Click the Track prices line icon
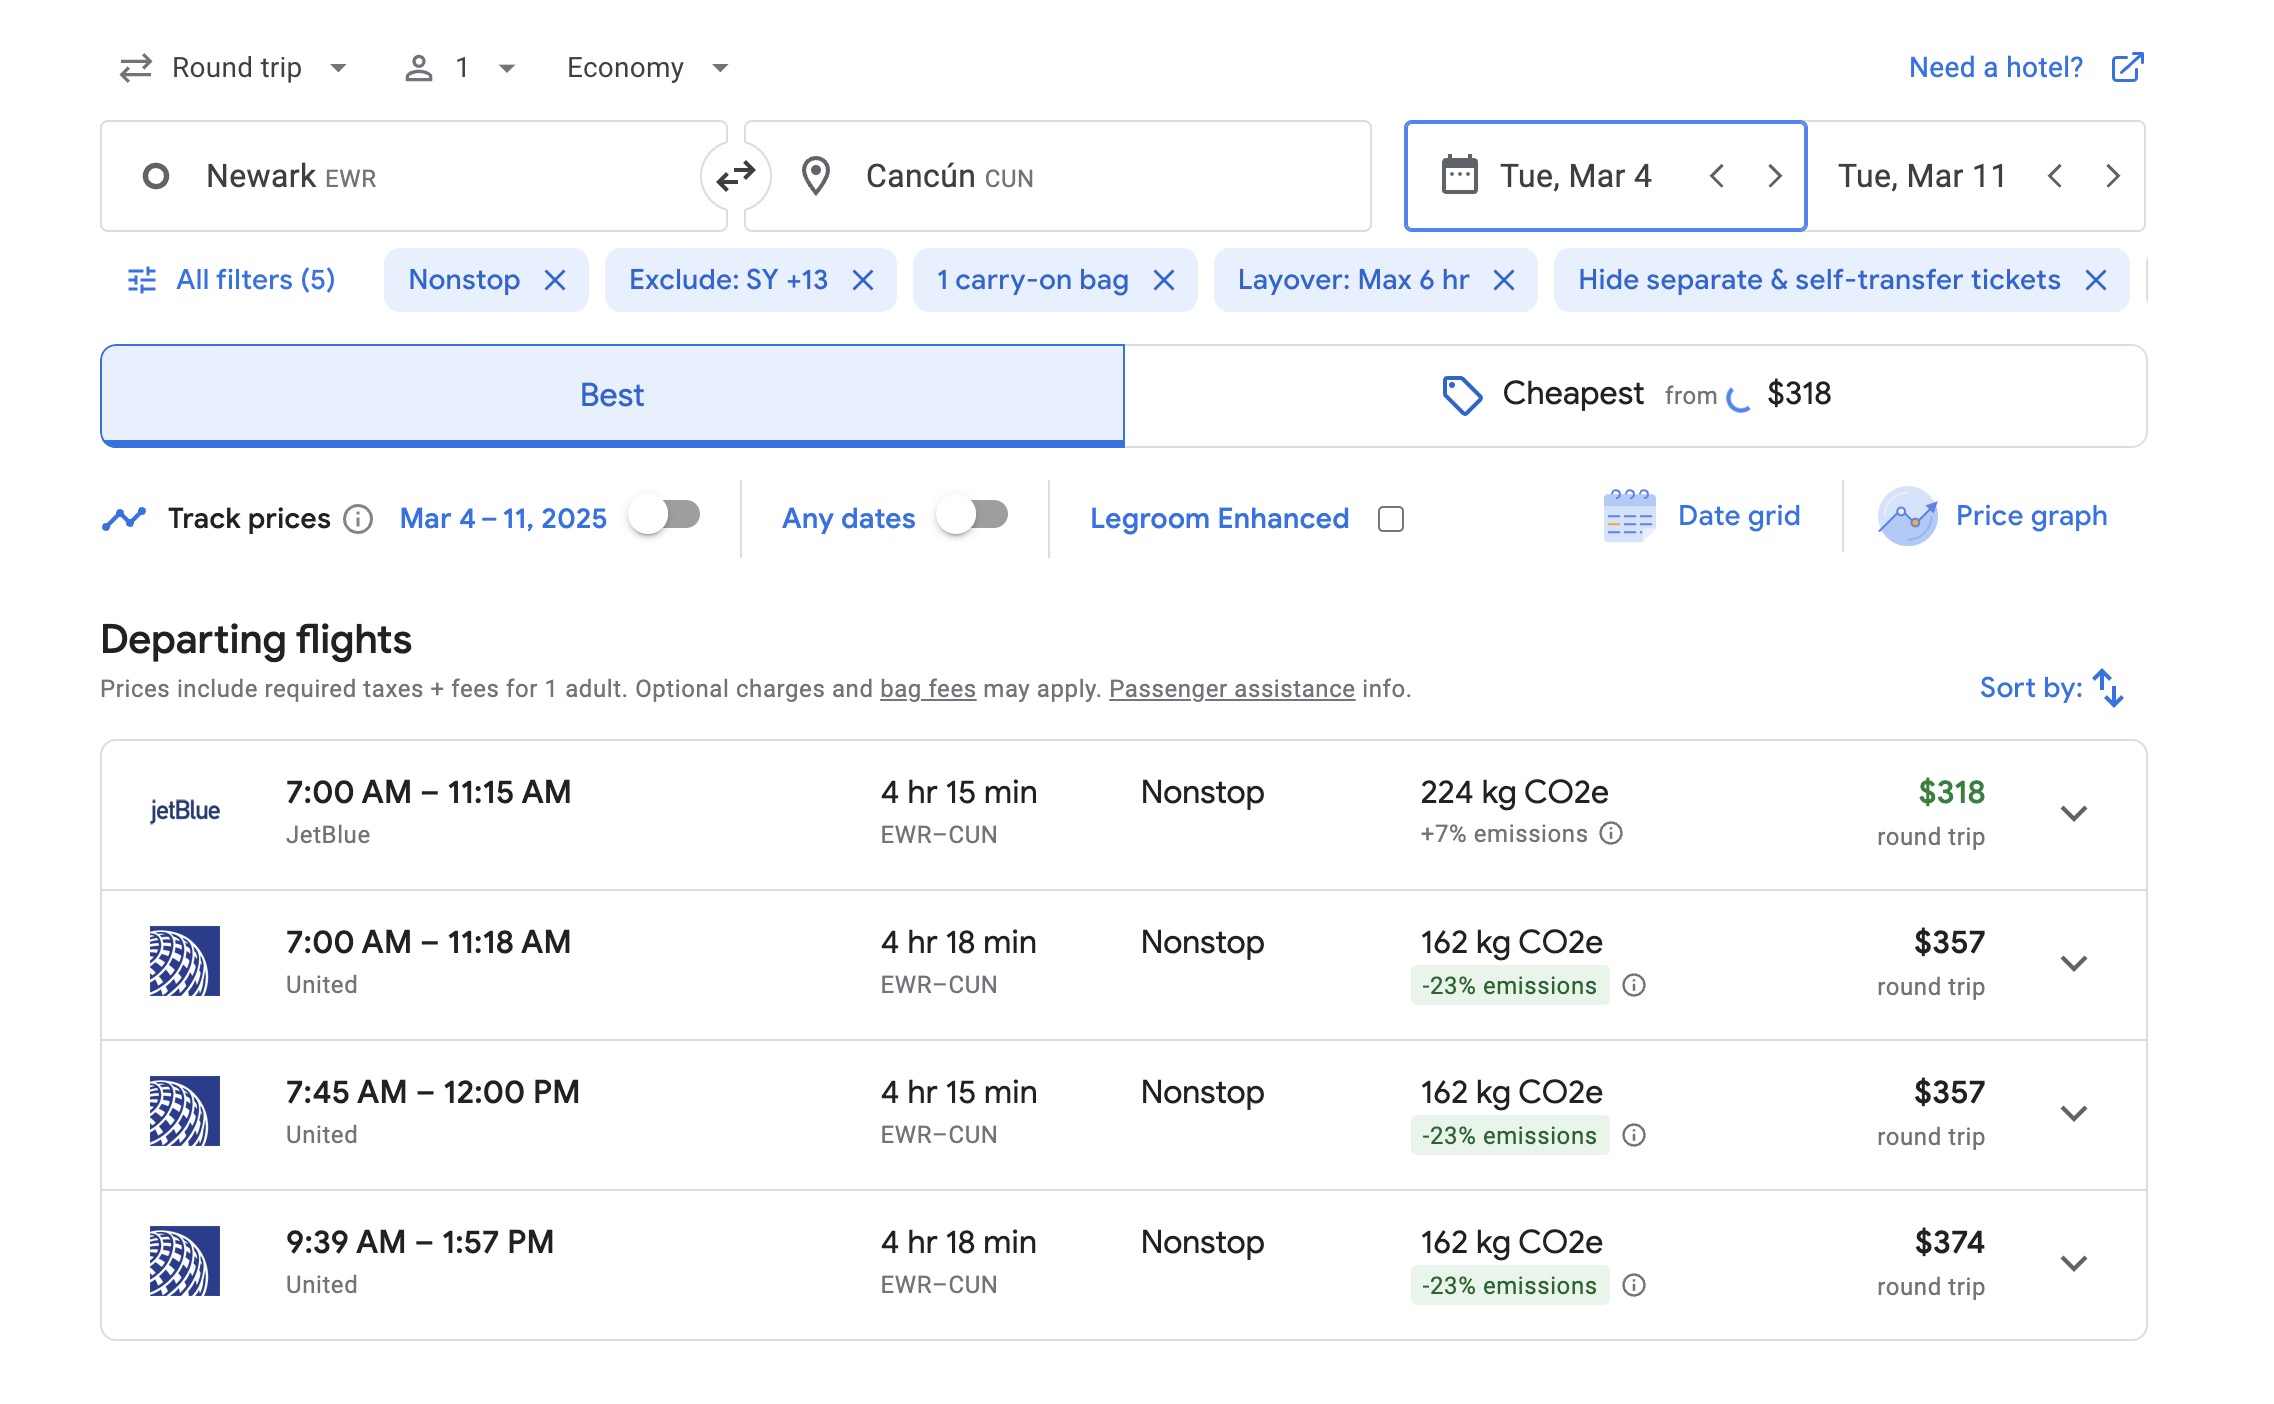 124,517
